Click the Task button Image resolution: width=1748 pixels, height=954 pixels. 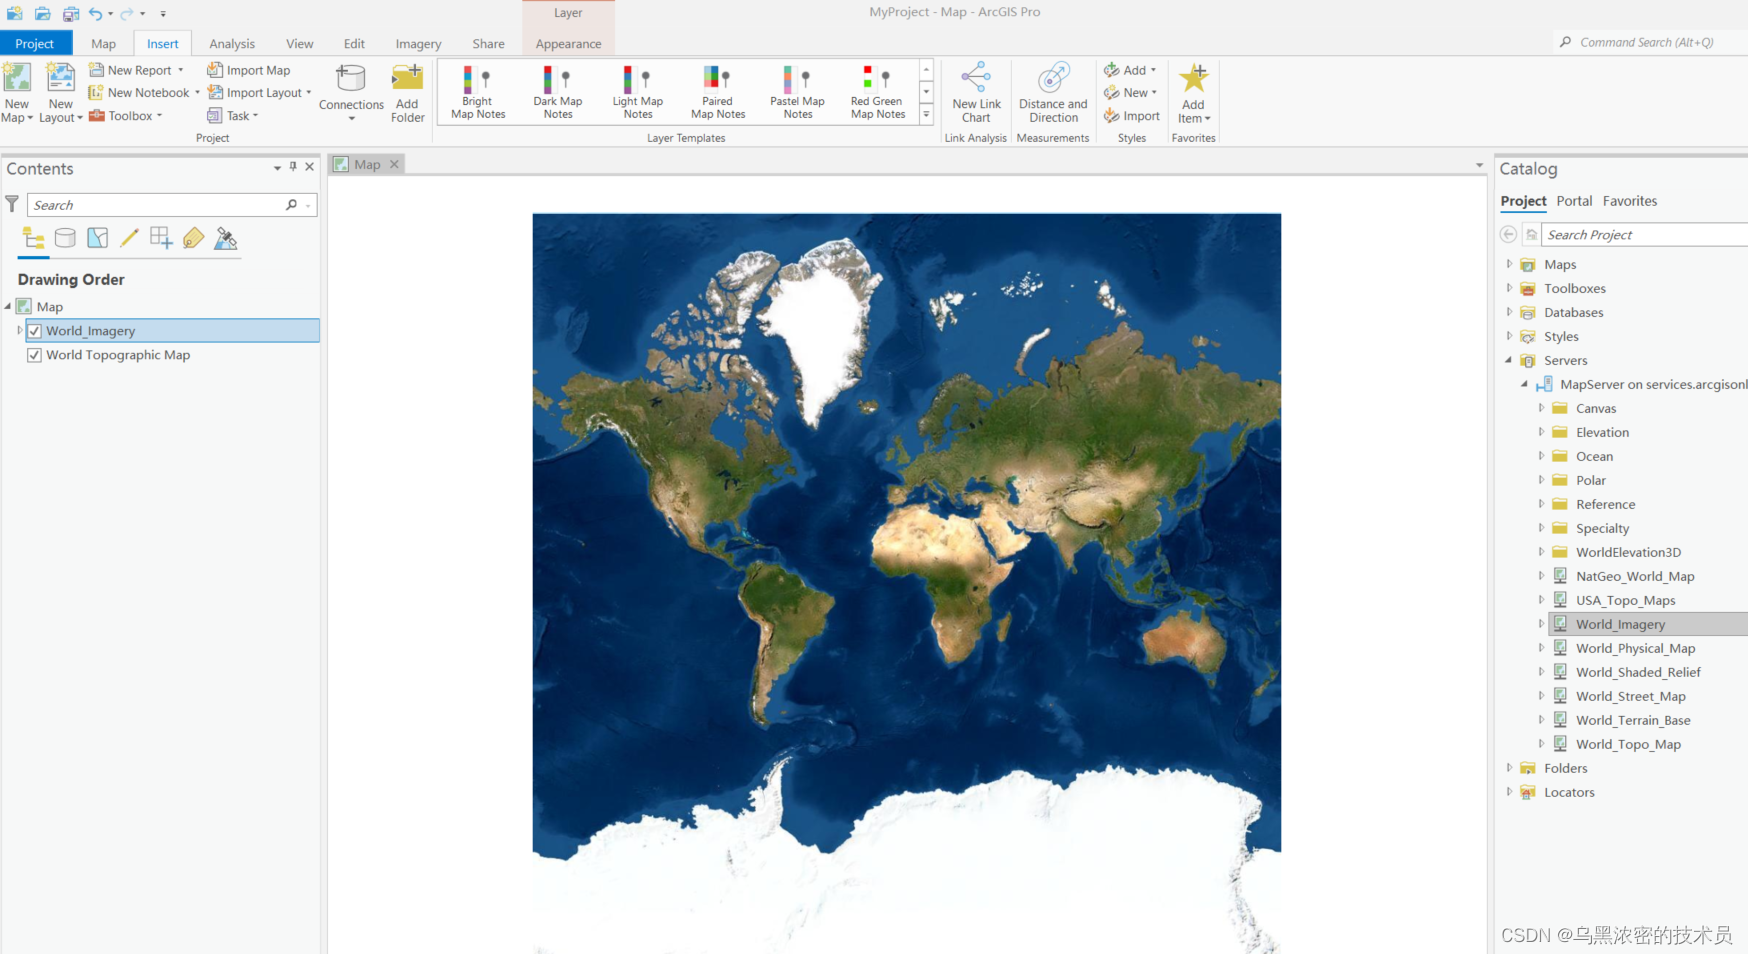233,116
